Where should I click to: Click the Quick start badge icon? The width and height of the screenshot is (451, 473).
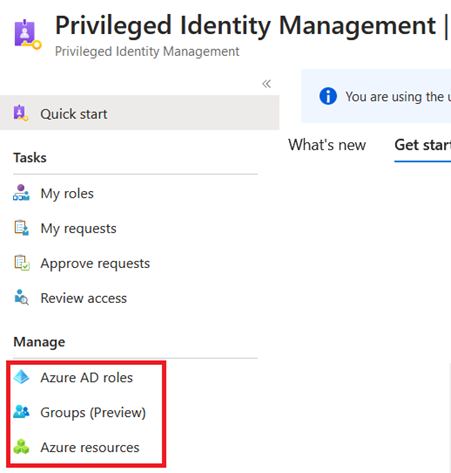click(21, 113)
